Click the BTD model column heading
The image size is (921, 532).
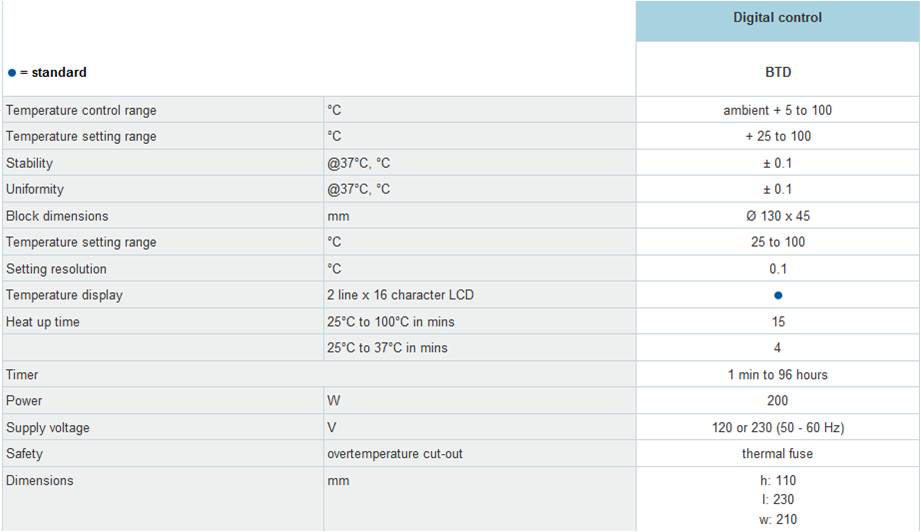777,72
